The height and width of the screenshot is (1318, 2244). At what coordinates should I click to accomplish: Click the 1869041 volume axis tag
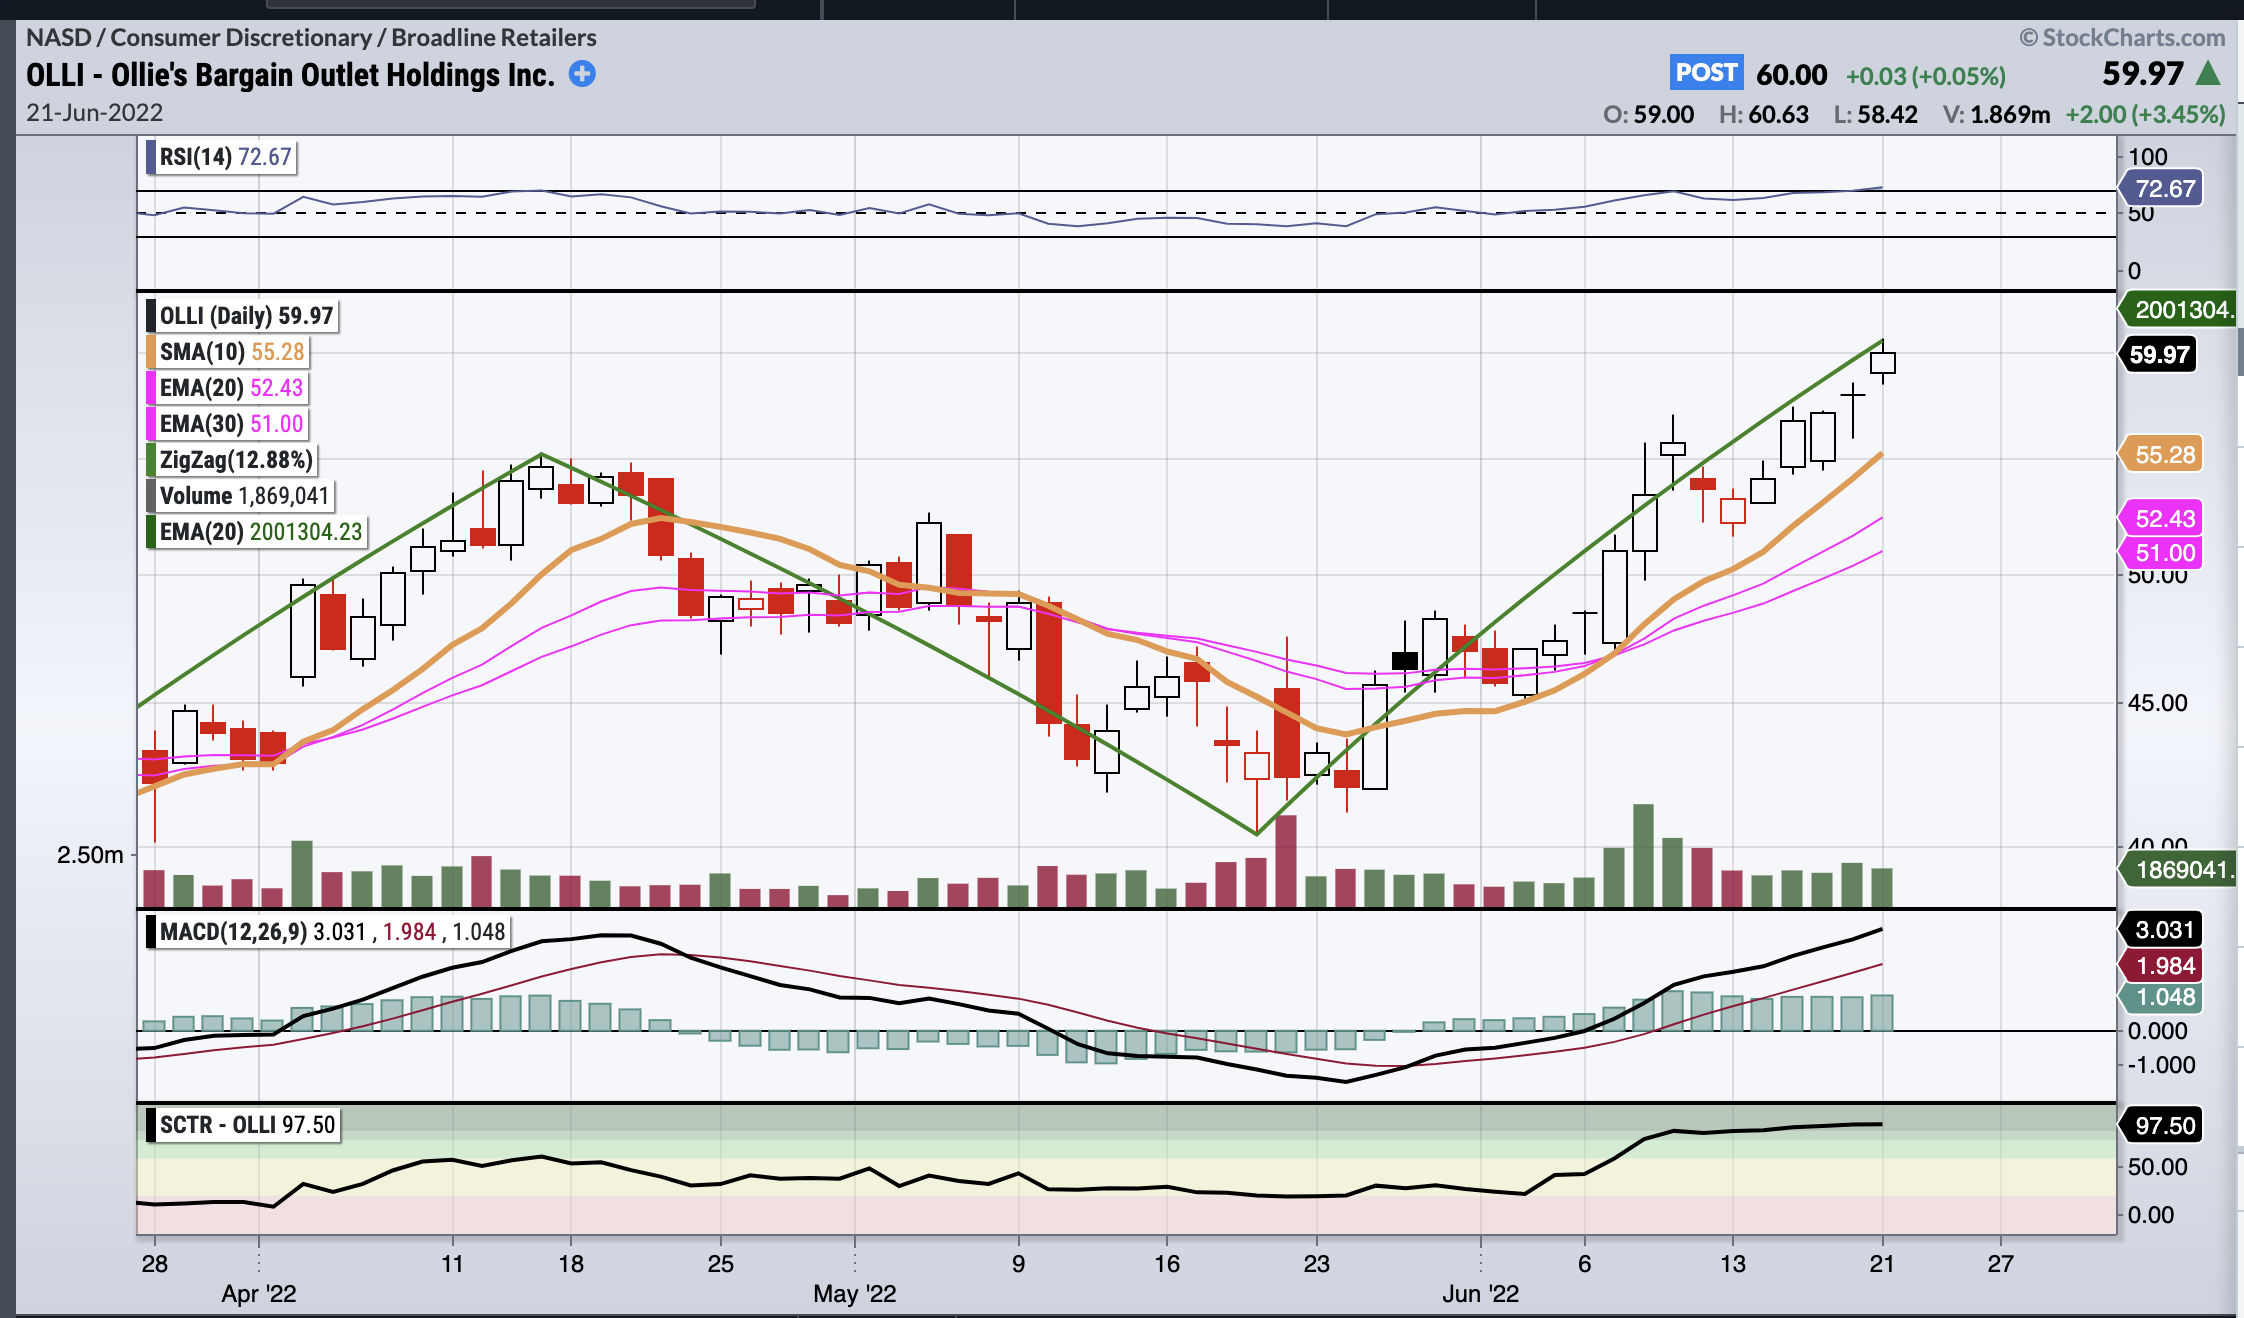click(x=2178, y=870)
